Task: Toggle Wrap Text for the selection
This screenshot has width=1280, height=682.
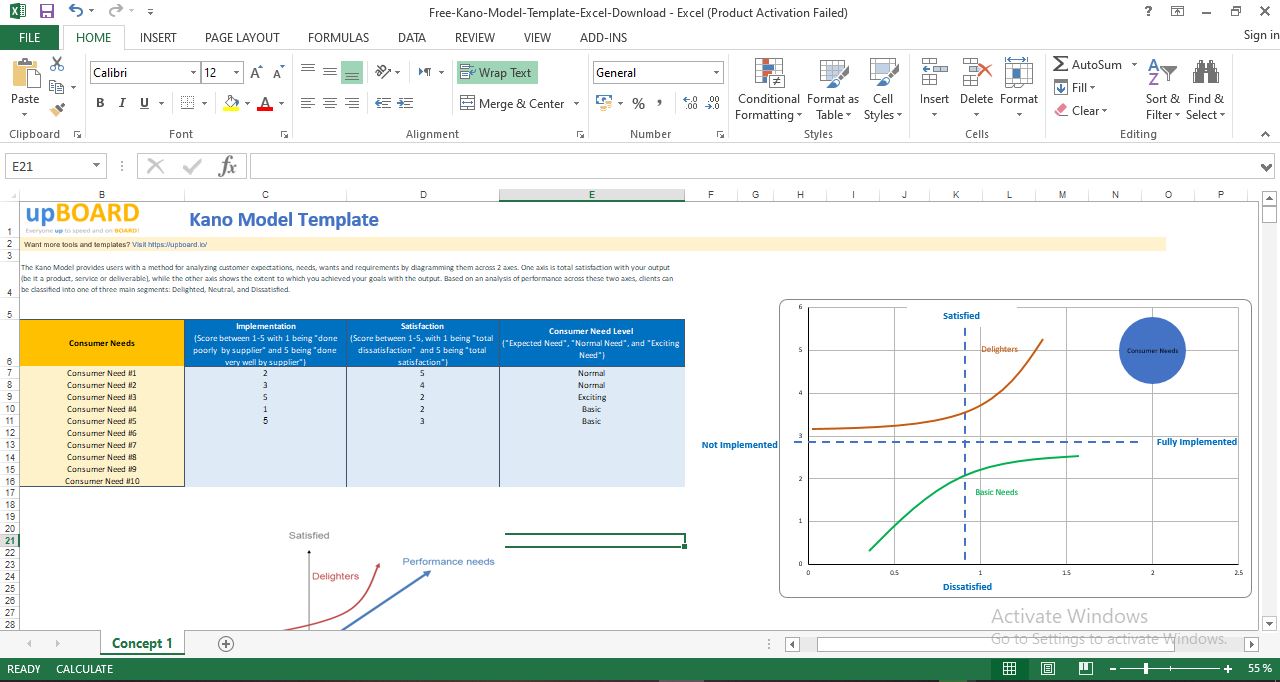Action: pyautogui.click(x=497, y=72)
